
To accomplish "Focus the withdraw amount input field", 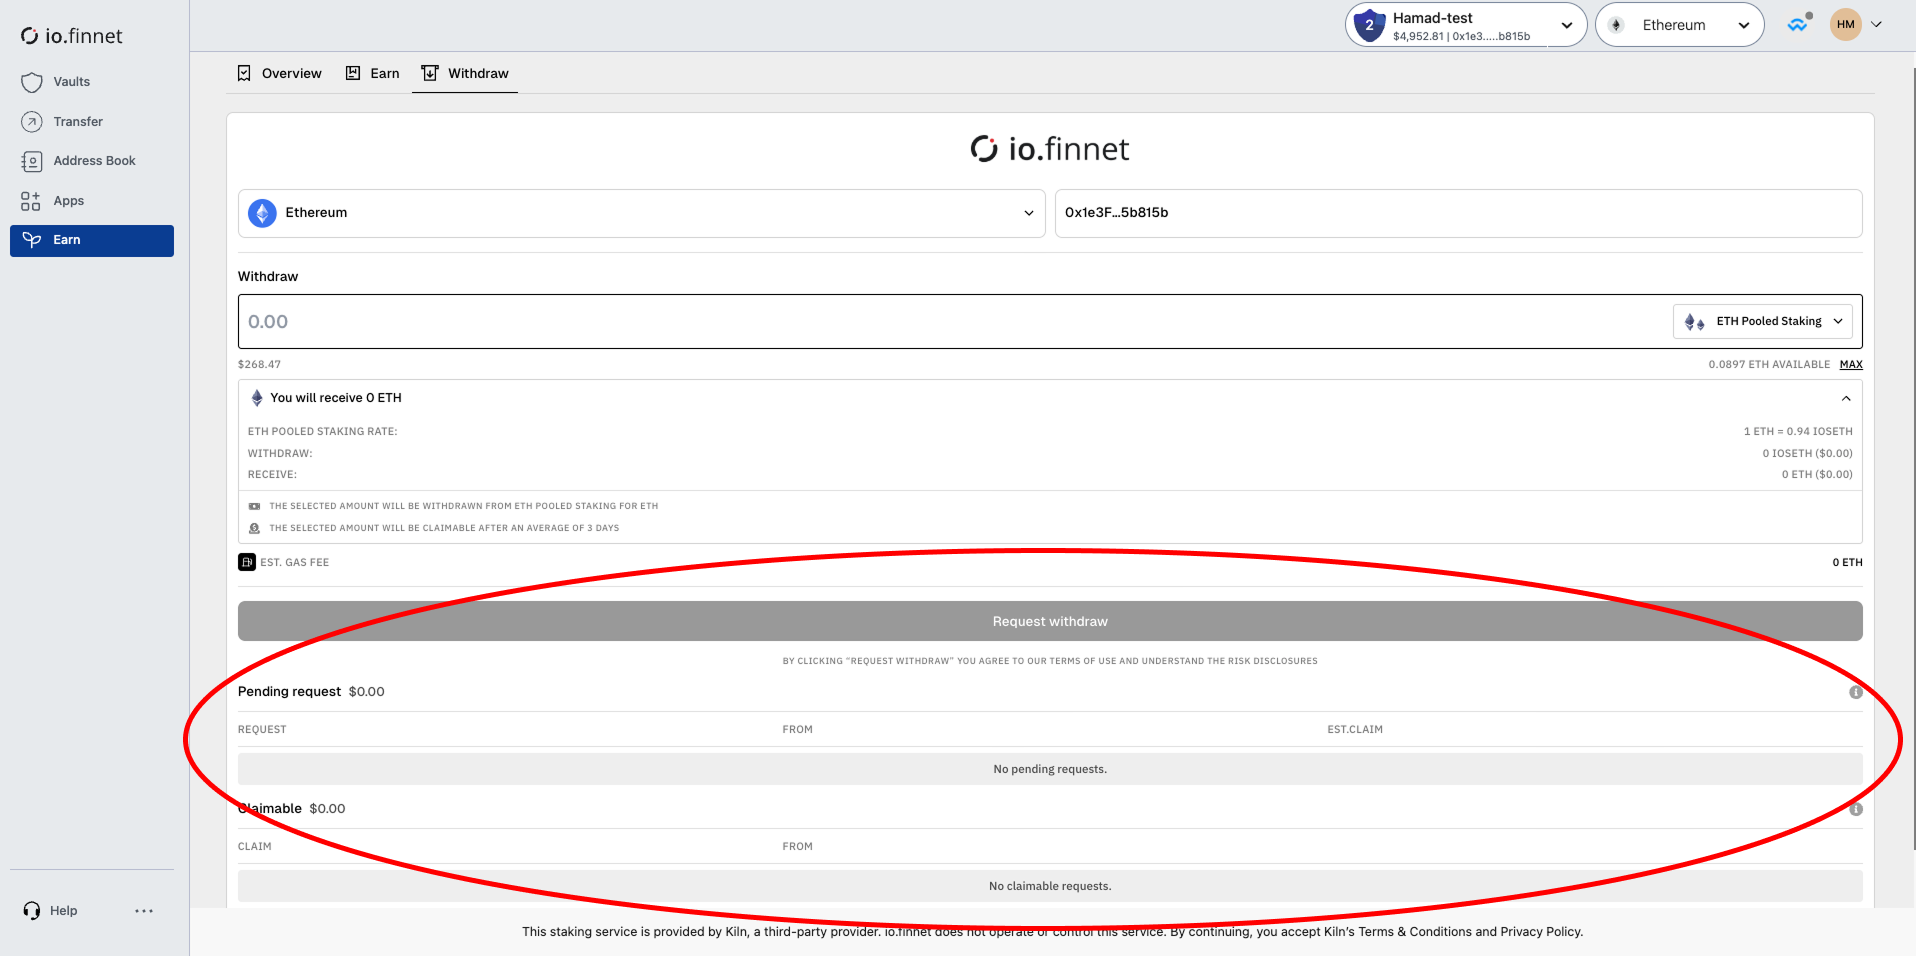I will click(955, 321).
